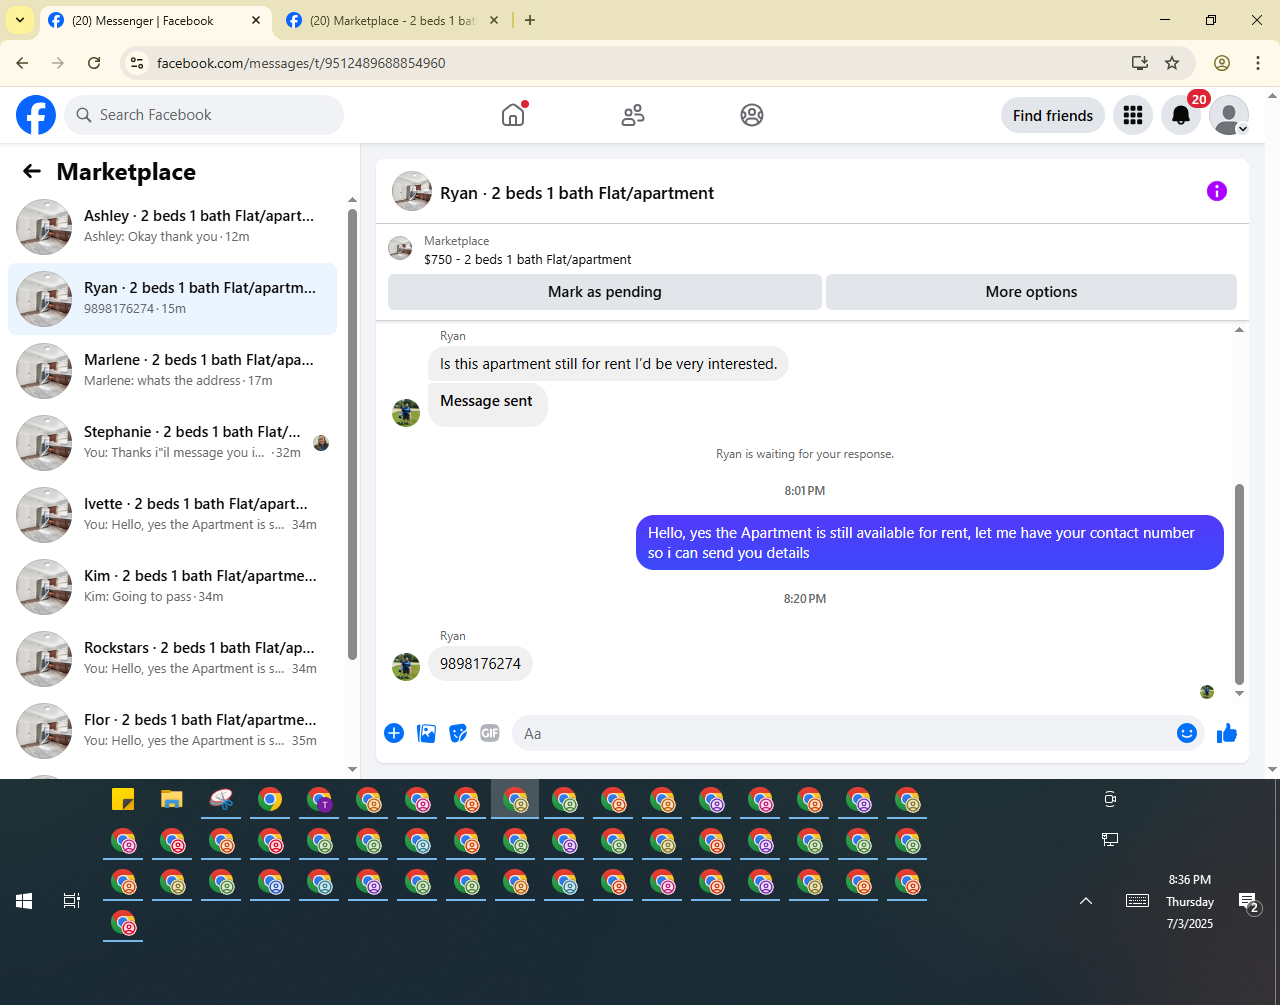Image resolution: width=1280 pixels, height=1005 pixels.
Task: Open Facebook home logo
Action: coord(36,115)
